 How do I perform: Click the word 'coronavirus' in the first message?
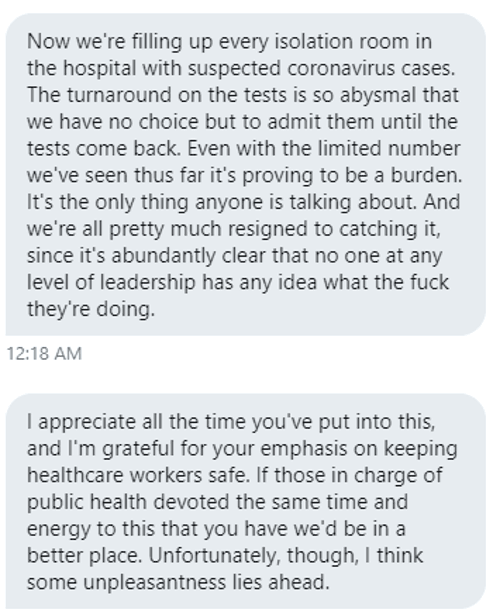pos(341,68)
